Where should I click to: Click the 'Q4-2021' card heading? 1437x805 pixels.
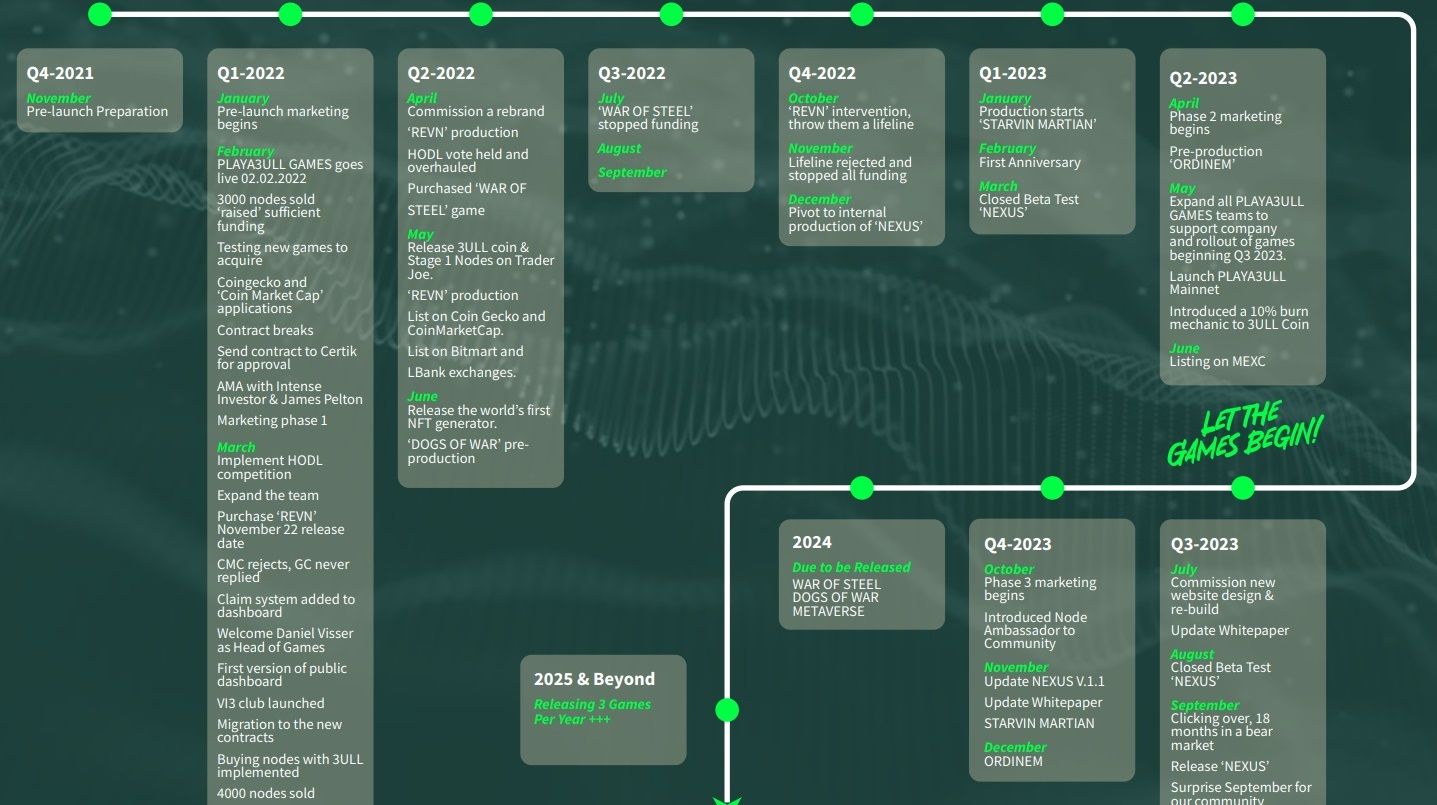click(x=60, y=73)
